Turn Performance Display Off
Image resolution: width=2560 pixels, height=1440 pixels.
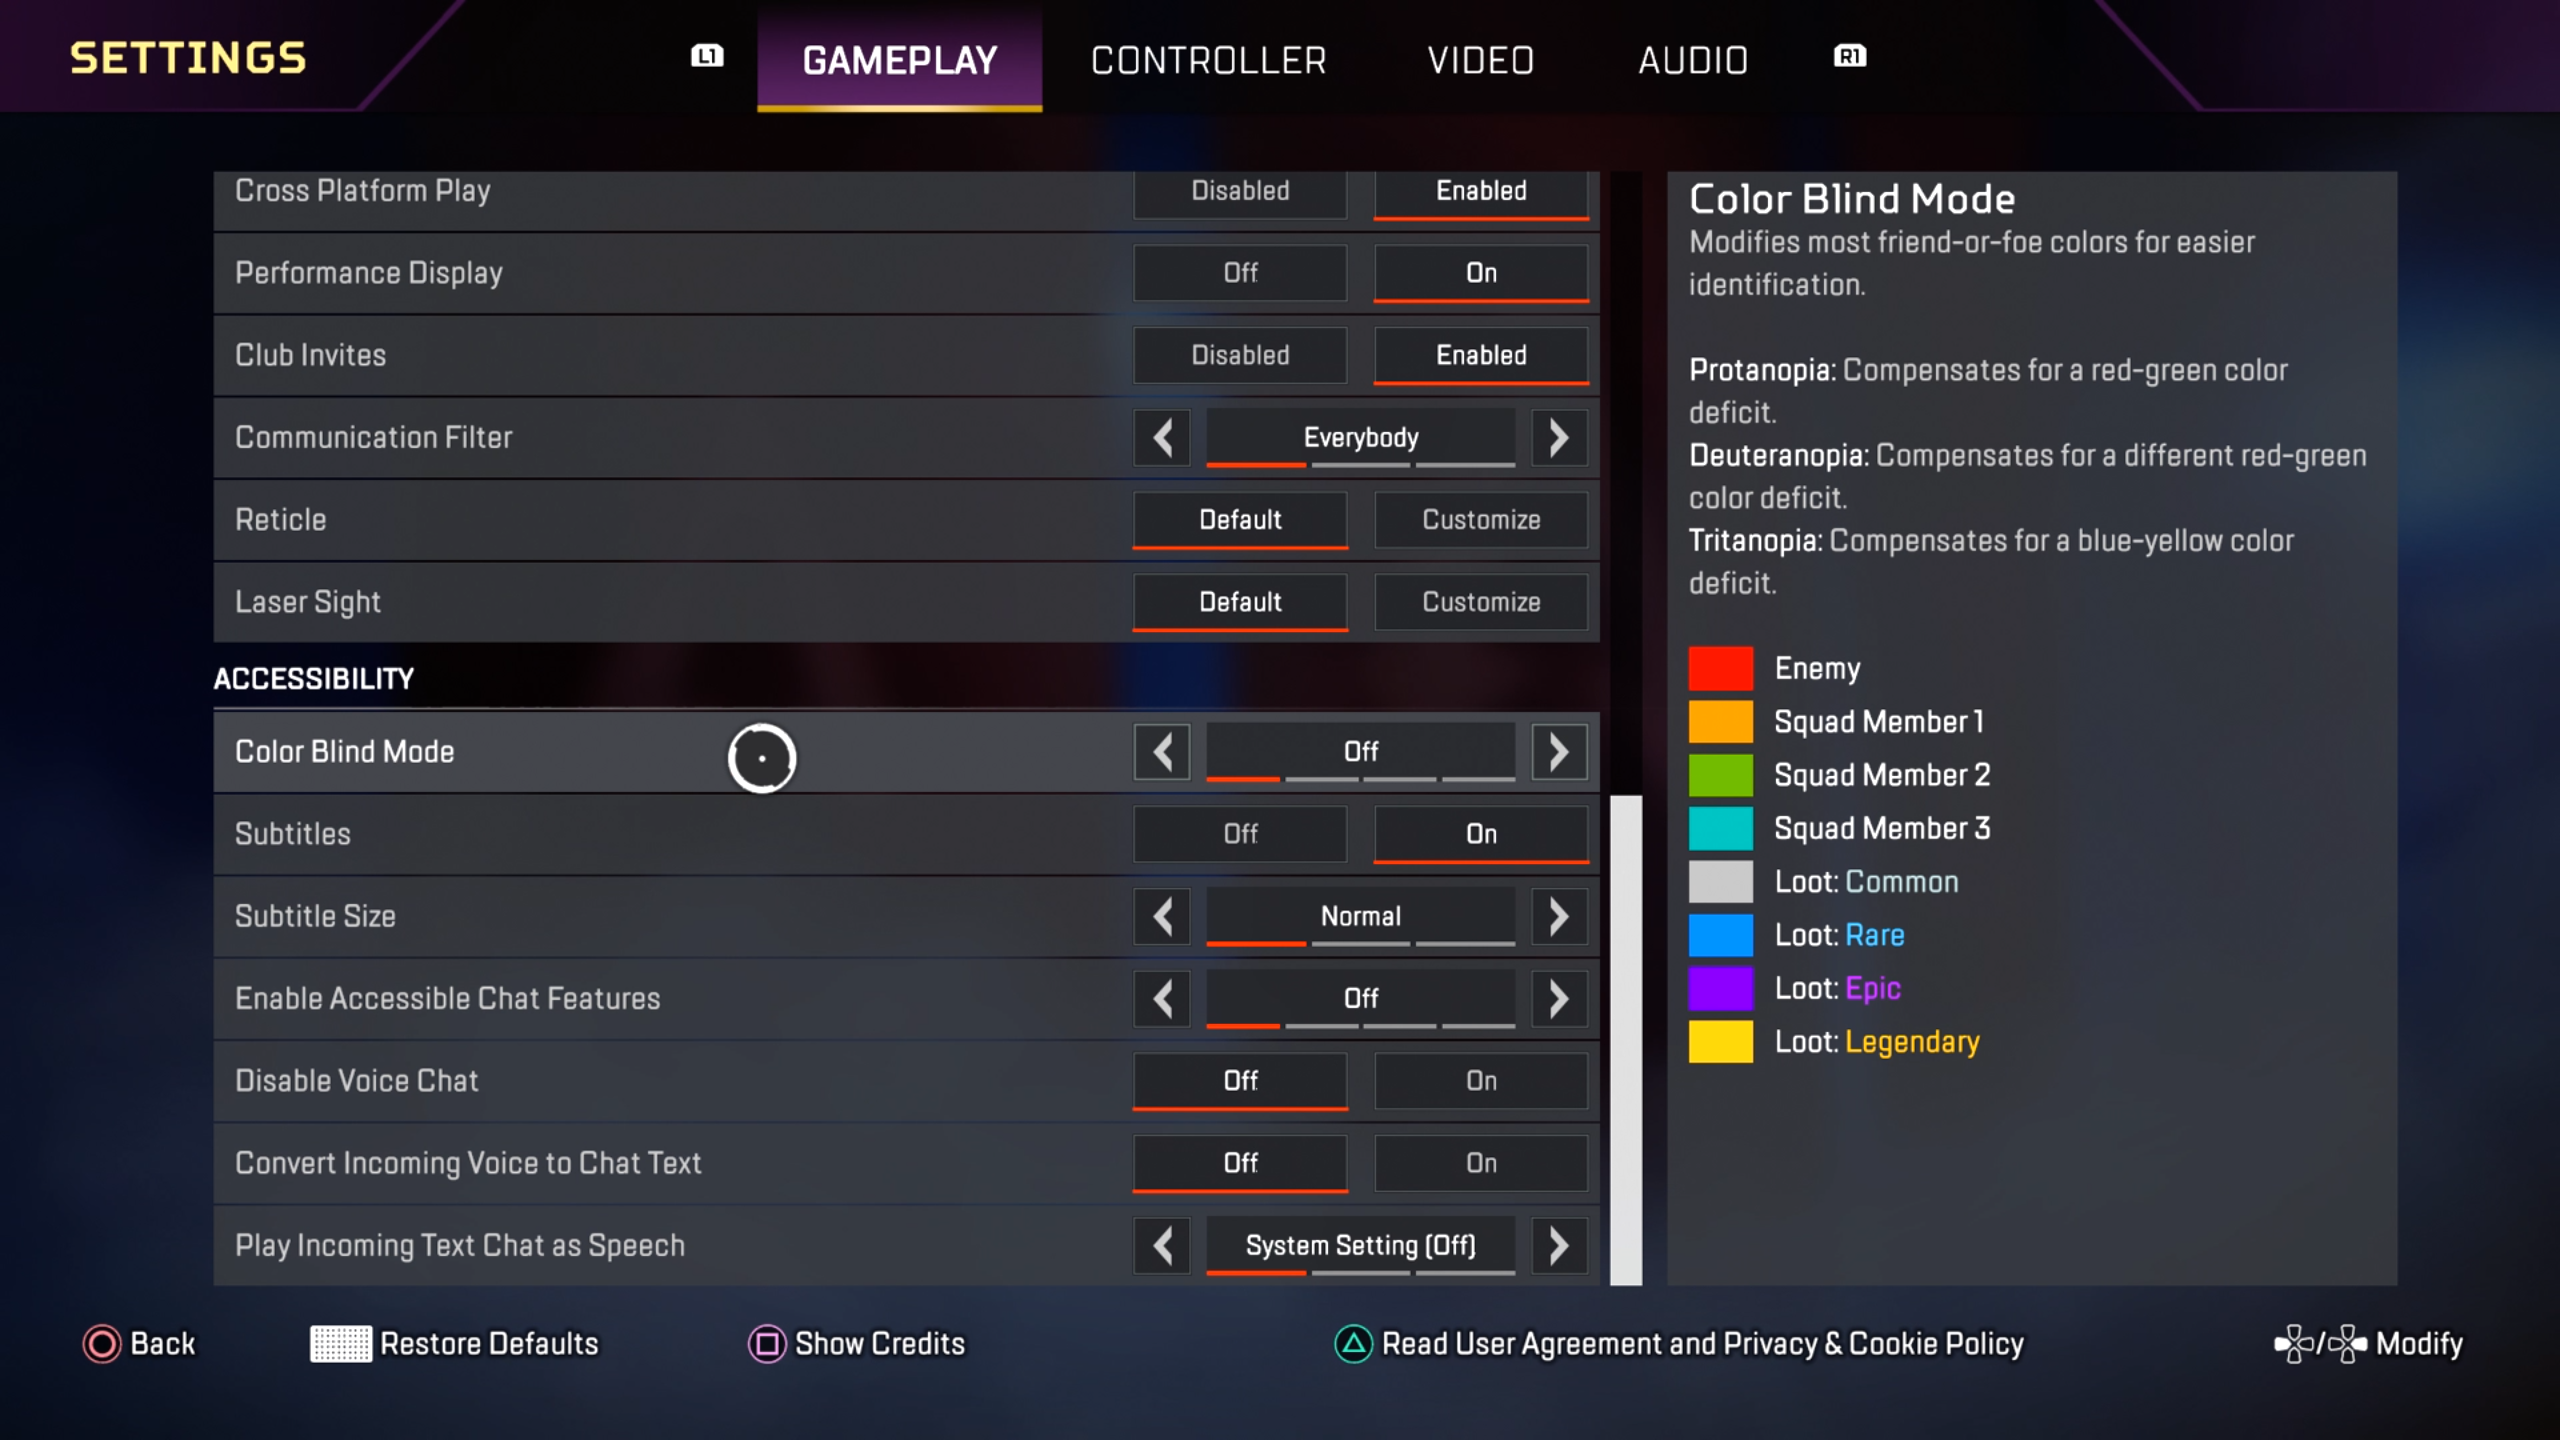click(x=1240, y=273)
